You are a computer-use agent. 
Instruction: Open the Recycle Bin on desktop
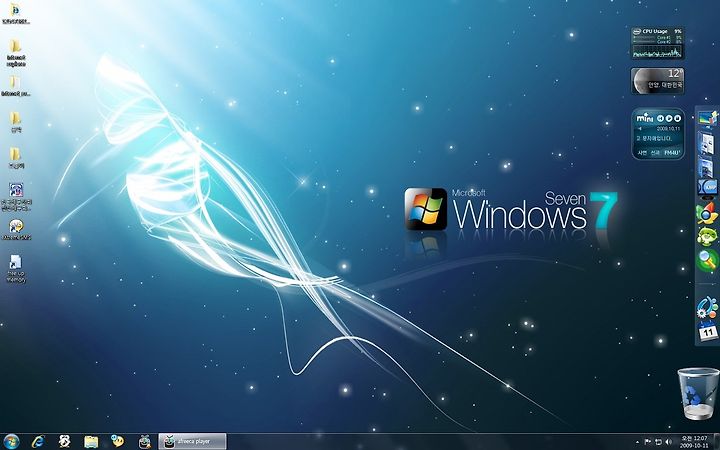click(698, 394)
